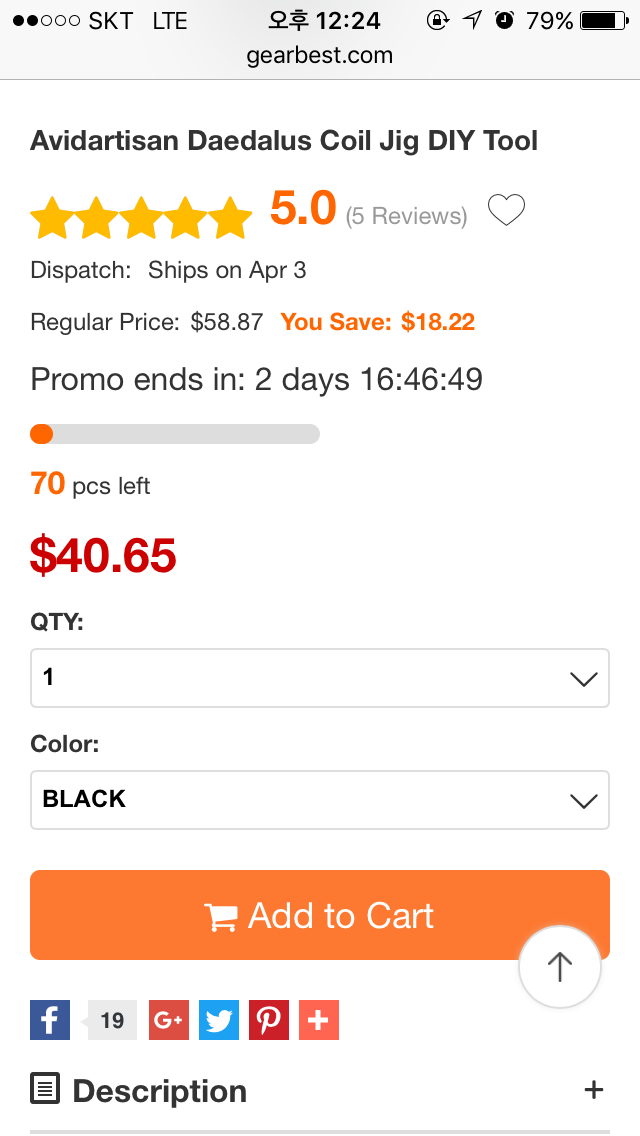Tap the shopping cart icon
This screenshot has height=1136, width=640.
221,917
